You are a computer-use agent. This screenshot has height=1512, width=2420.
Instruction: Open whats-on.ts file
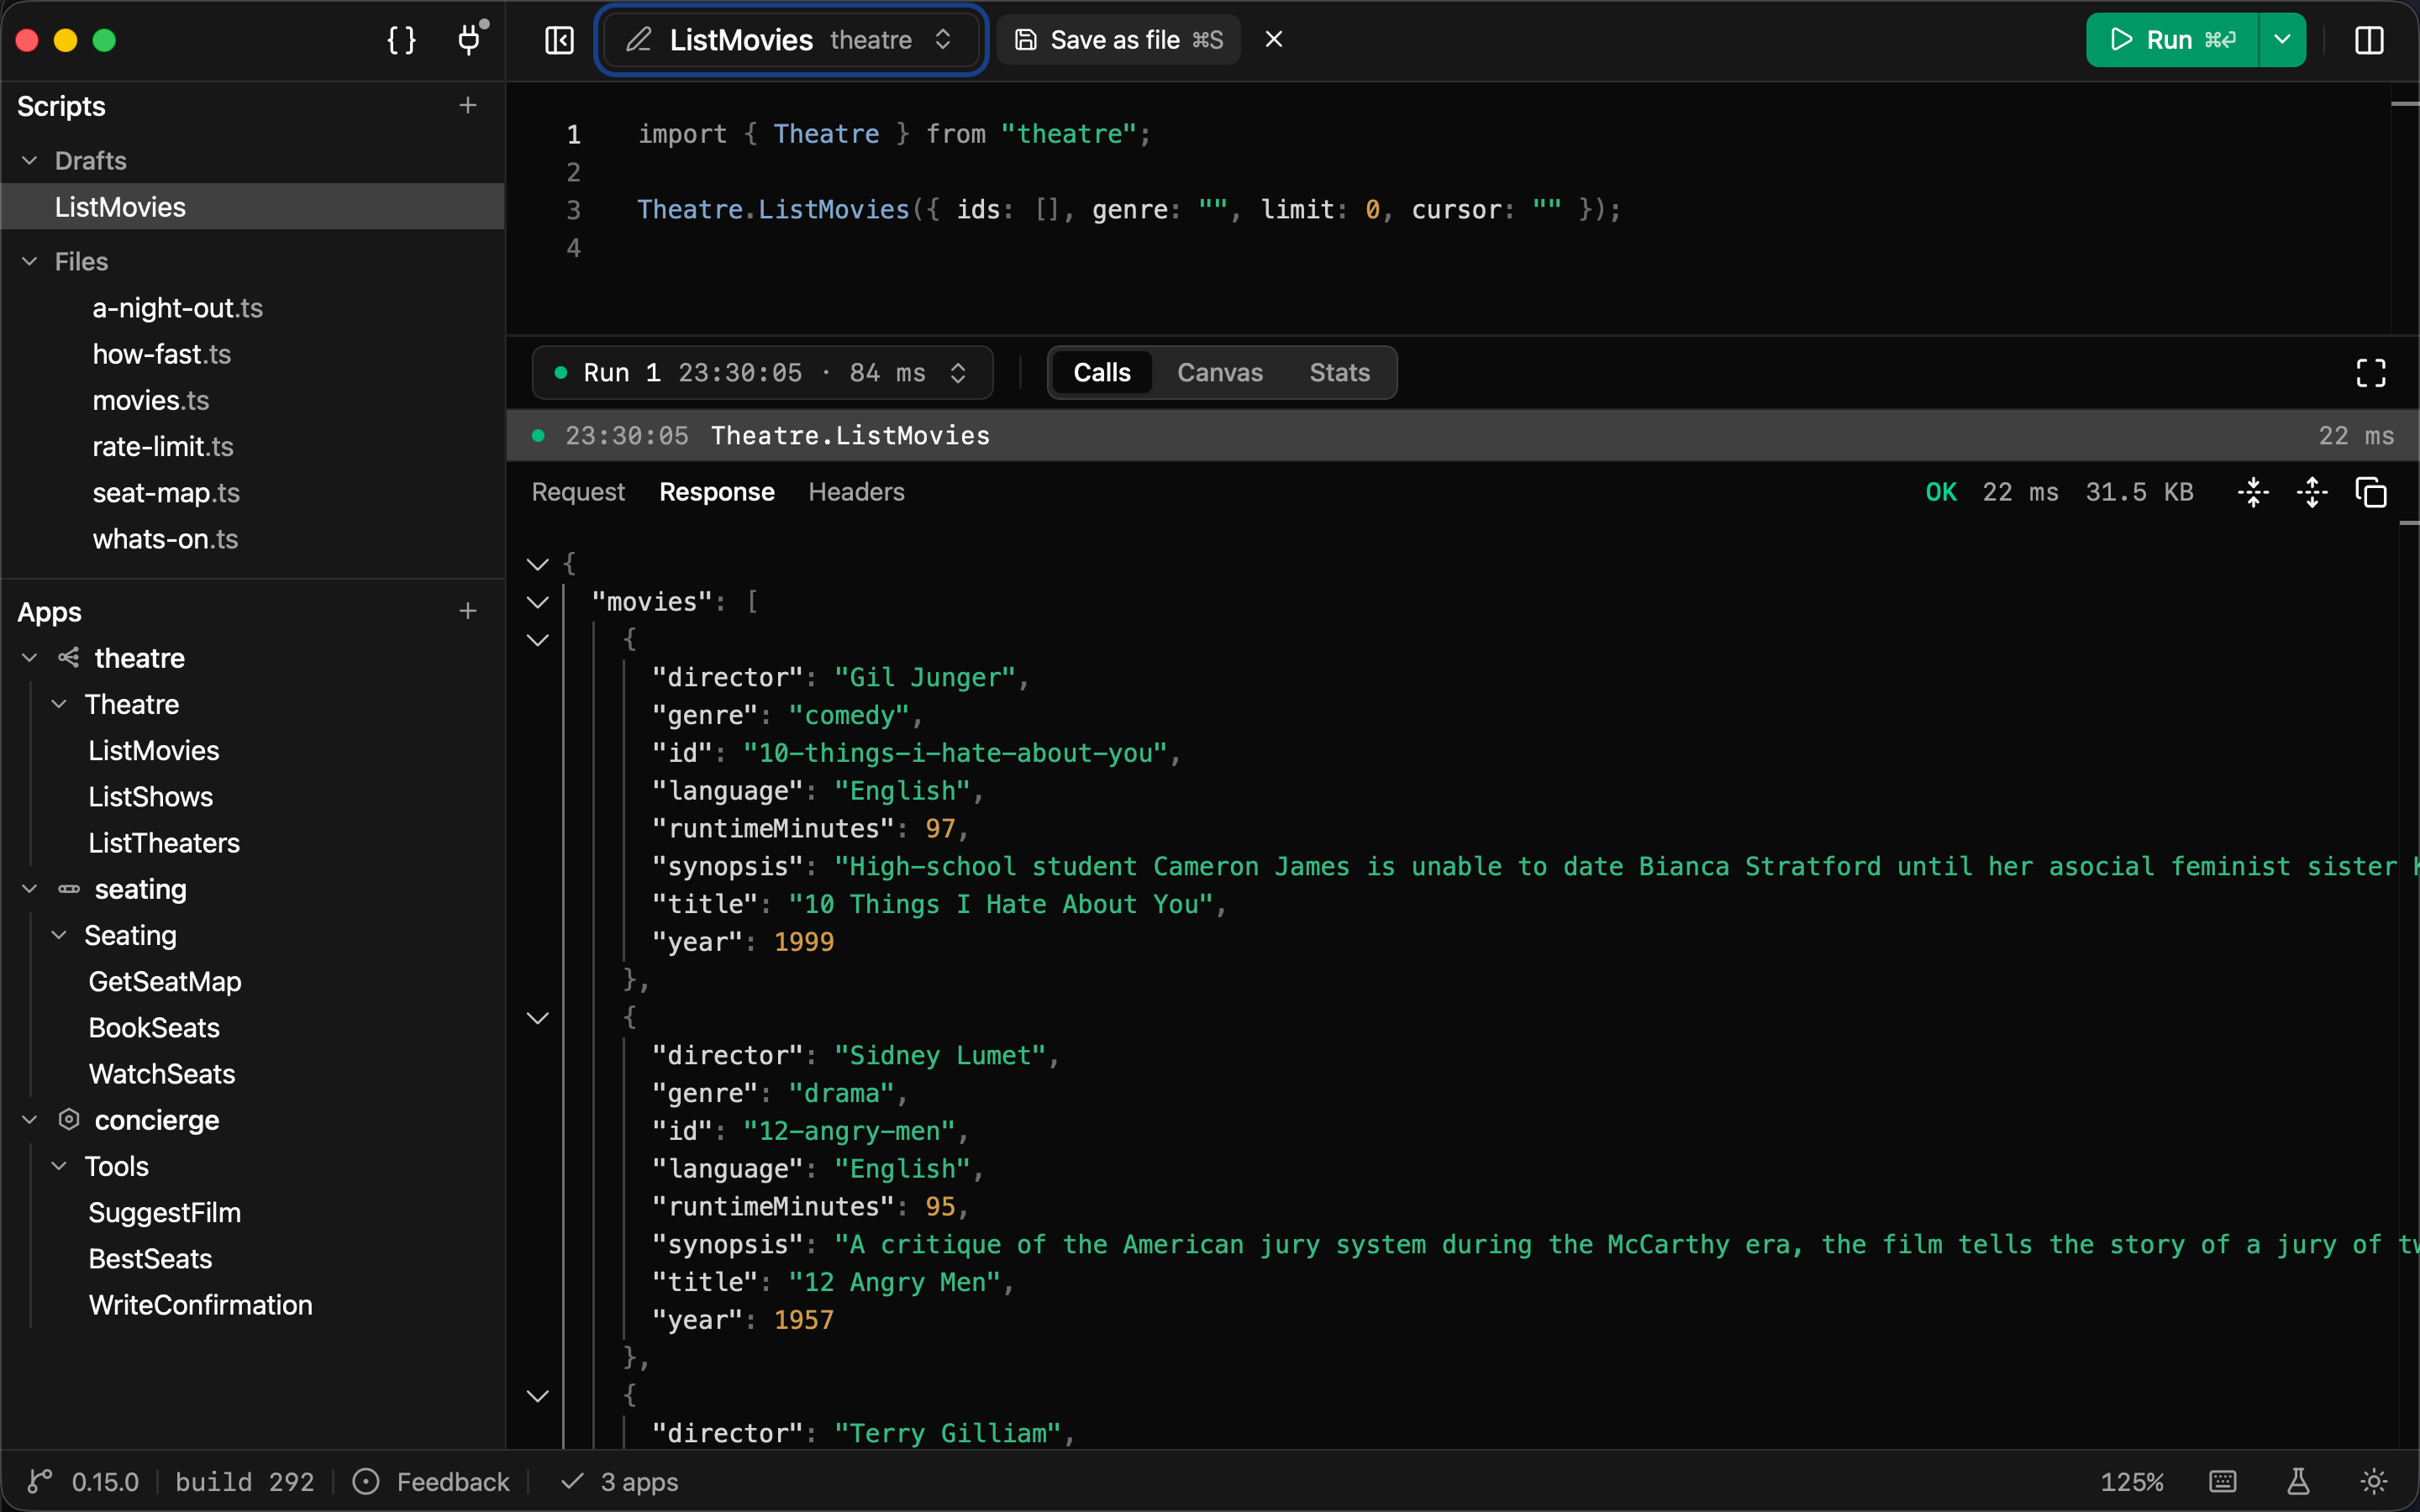pos(165,539)
